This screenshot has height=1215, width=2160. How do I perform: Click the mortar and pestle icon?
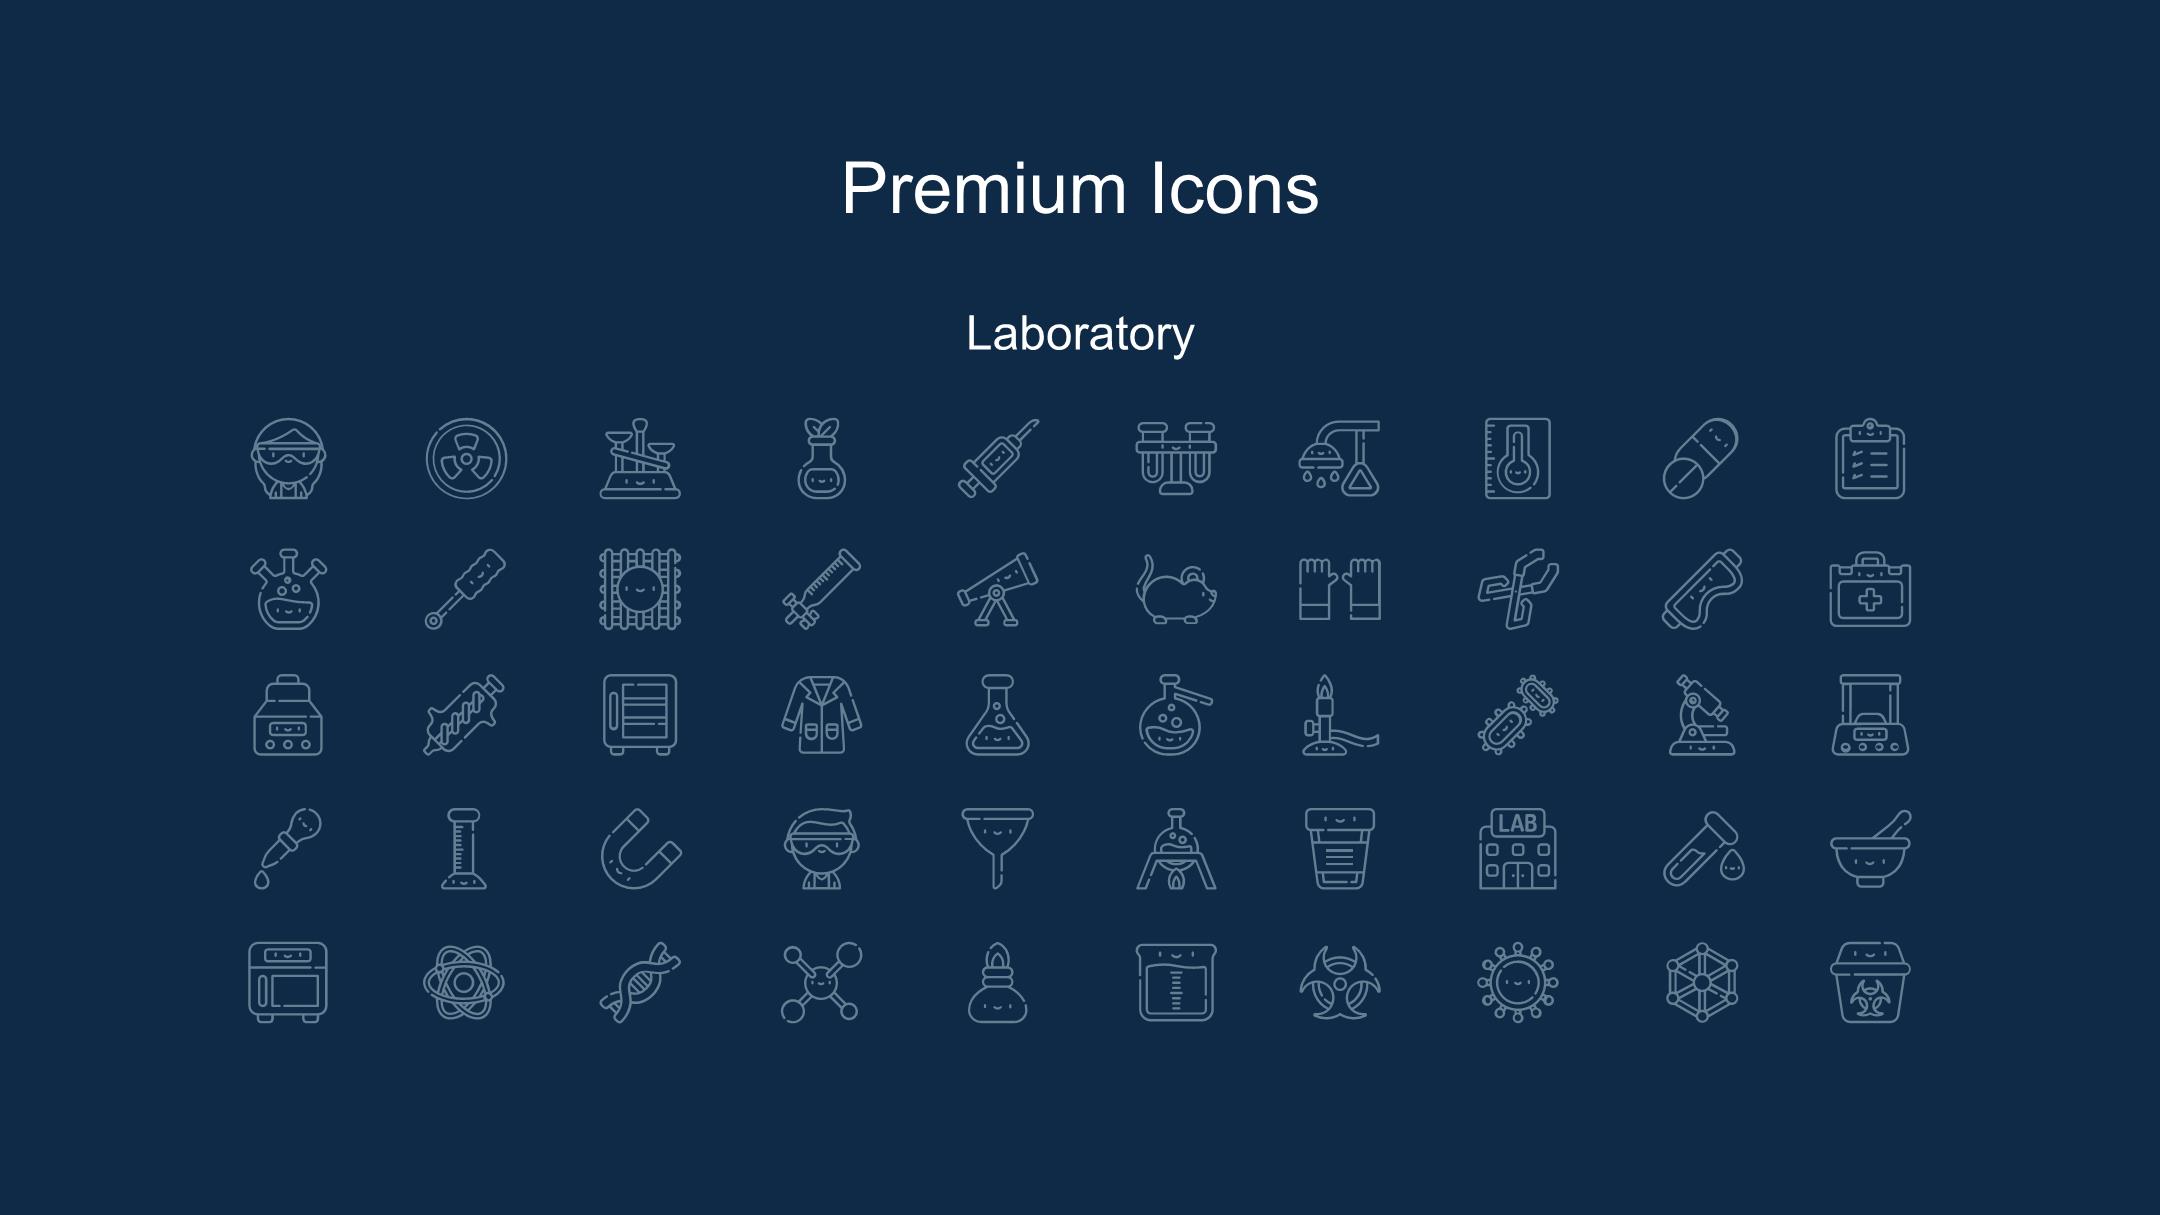[x=1870, y=849]
